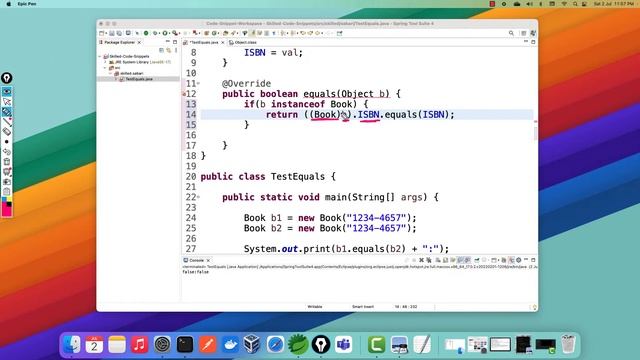Viewport: 640px width, 360px height.
Task: Select the Epic Pen highlighter tool
Action: [x=7, y=111]
